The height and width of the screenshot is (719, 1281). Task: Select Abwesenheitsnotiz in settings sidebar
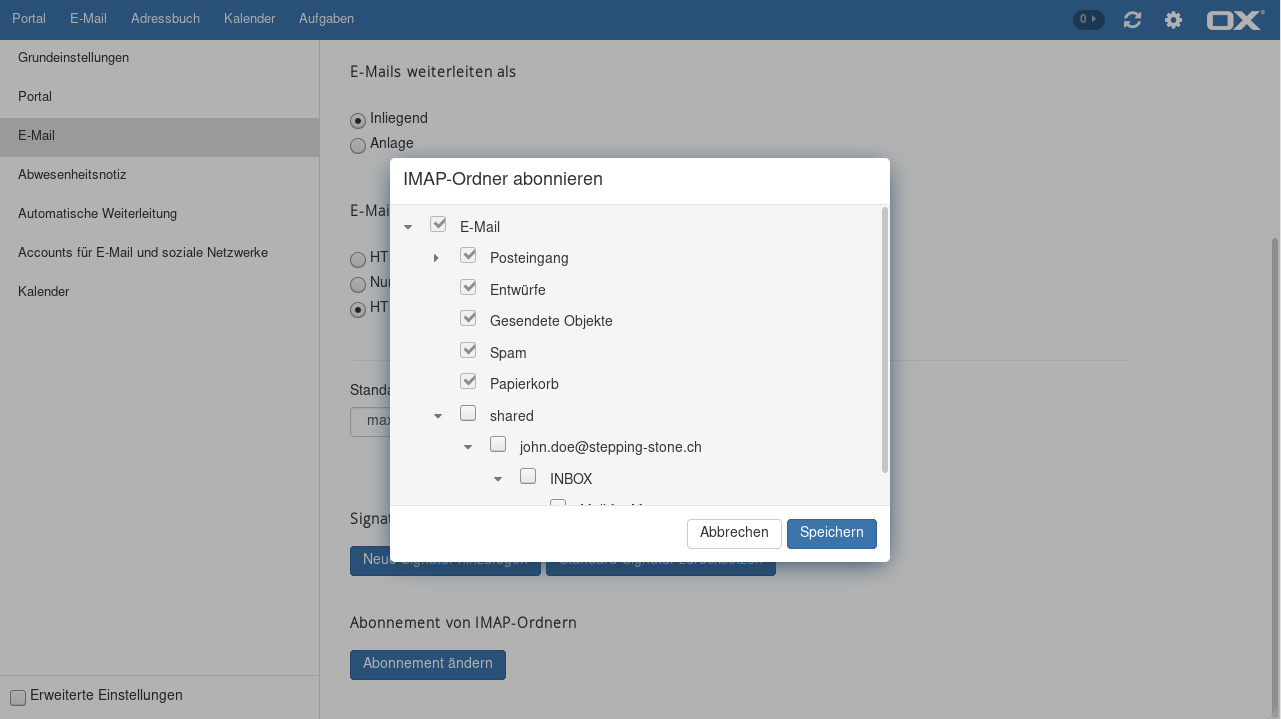[x=72, y=175]
